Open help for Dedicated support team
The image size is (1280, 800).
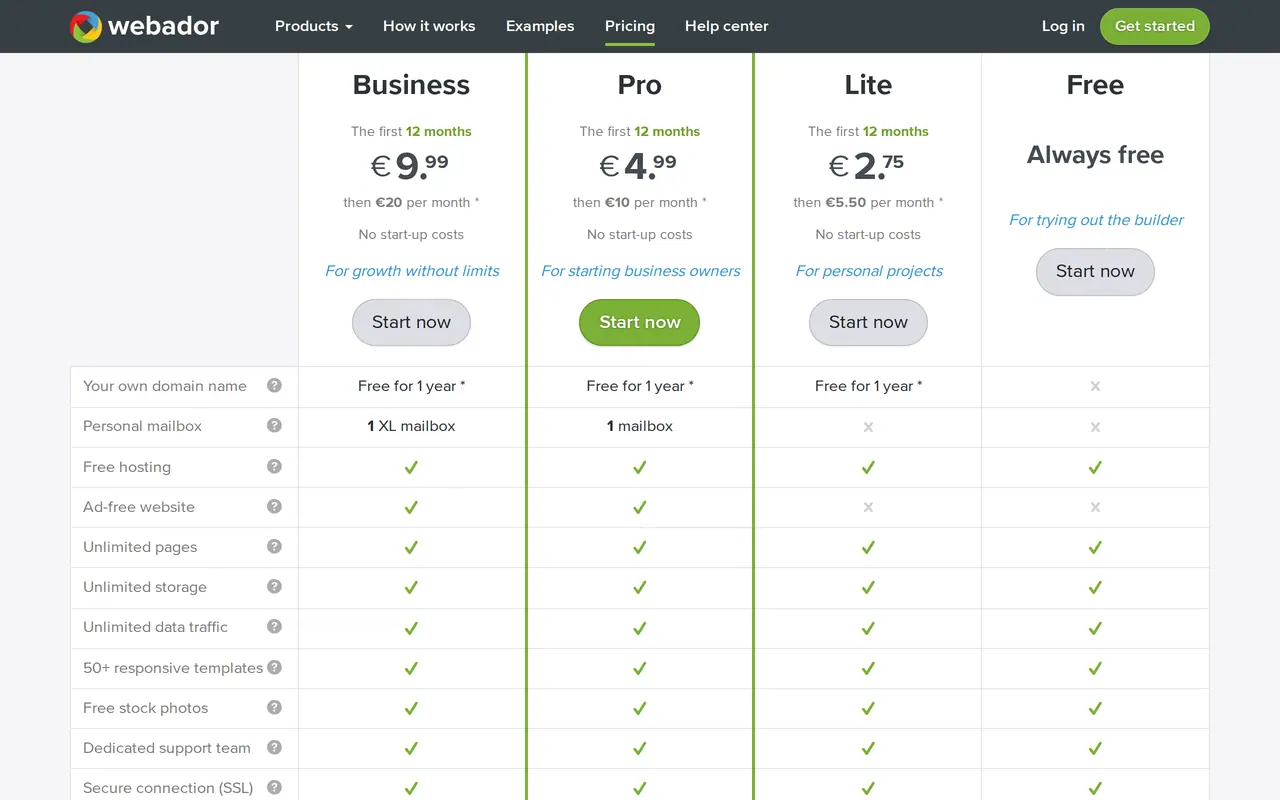[x=274, y=747]
